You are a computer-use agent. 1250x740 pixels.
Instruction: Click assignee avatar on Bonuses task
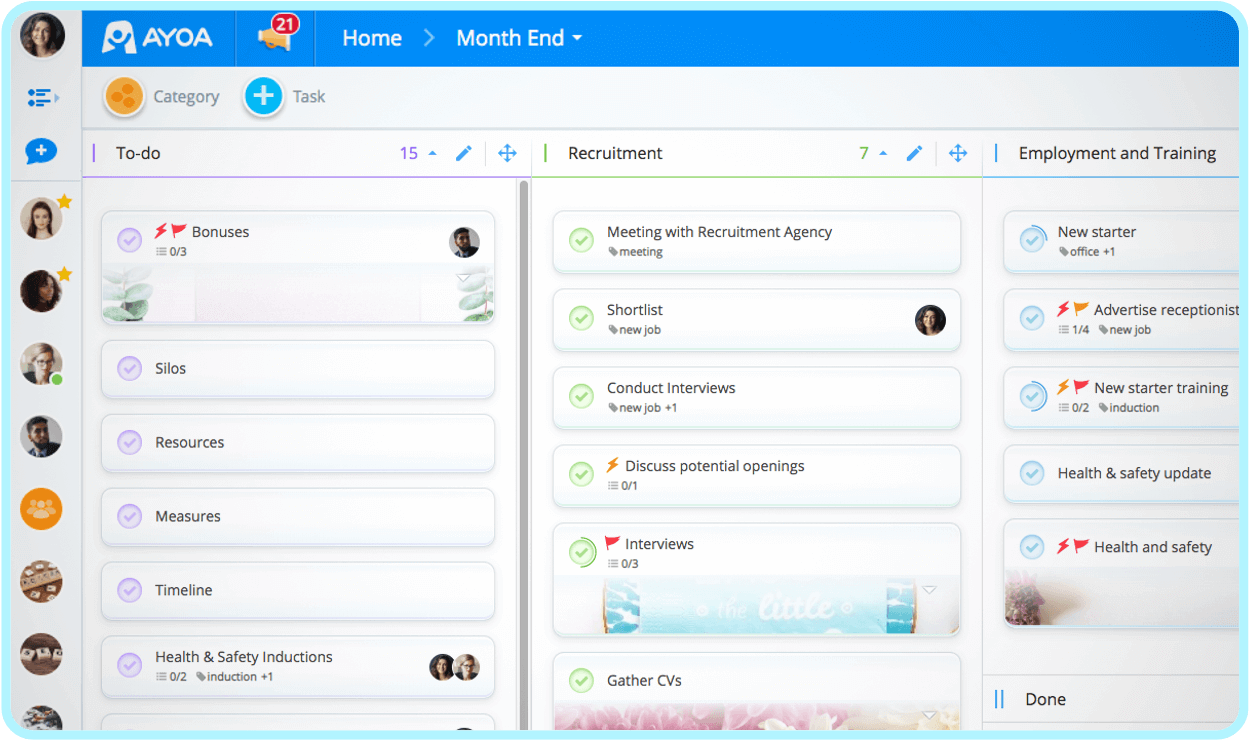coord(464,242)
